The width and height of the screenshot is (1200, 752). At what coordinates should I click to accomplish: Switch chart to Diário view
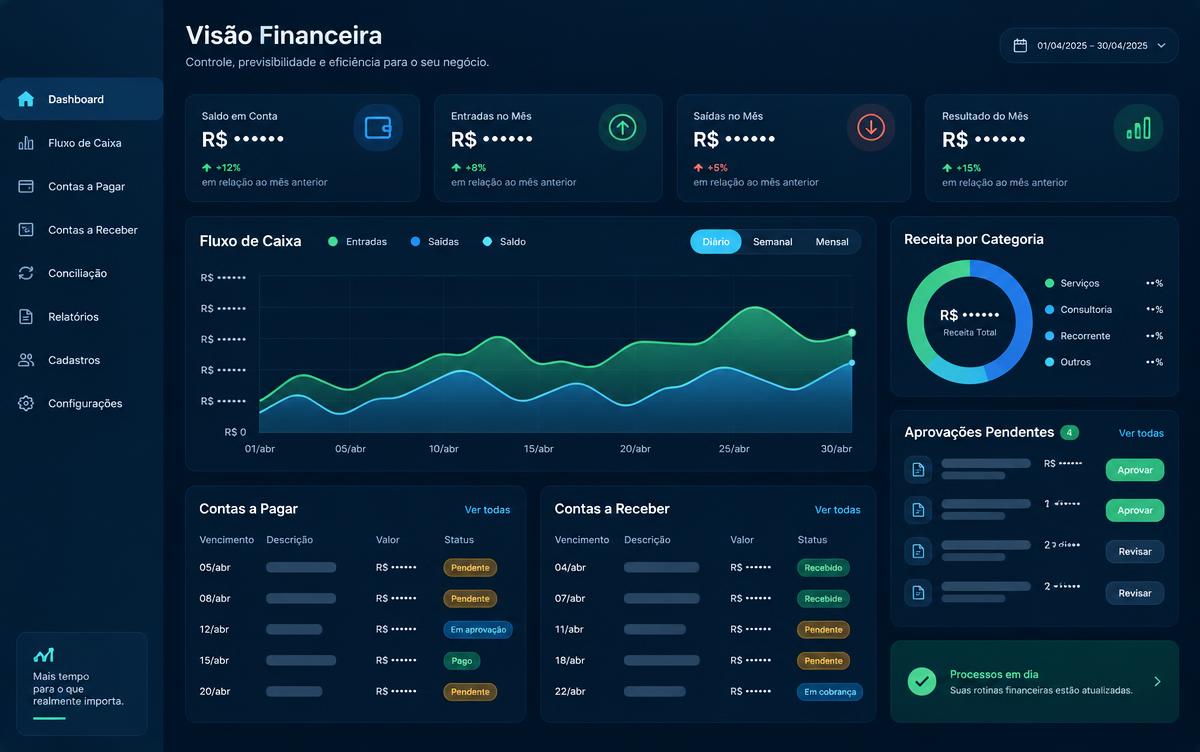pyautogui.click(x=716, y=242)
